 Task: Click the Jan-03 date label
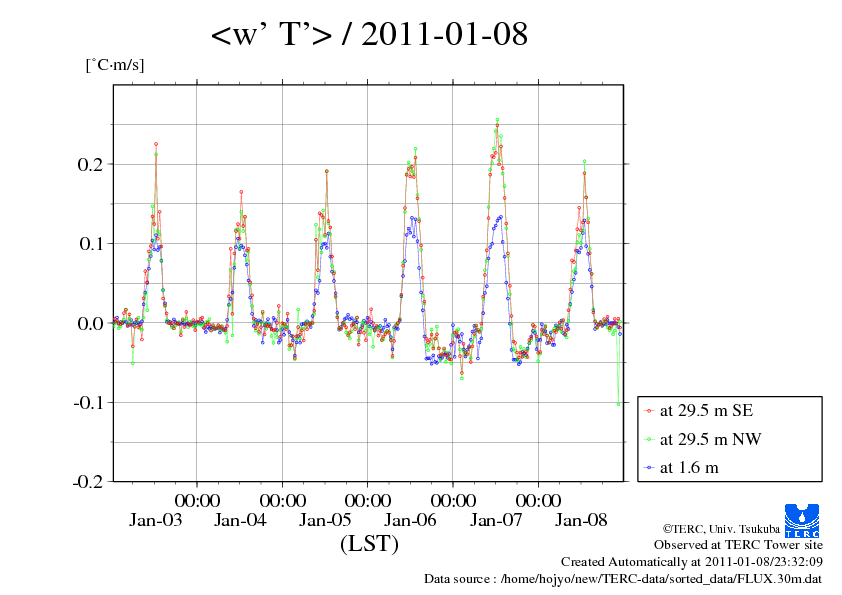[155, 520]
